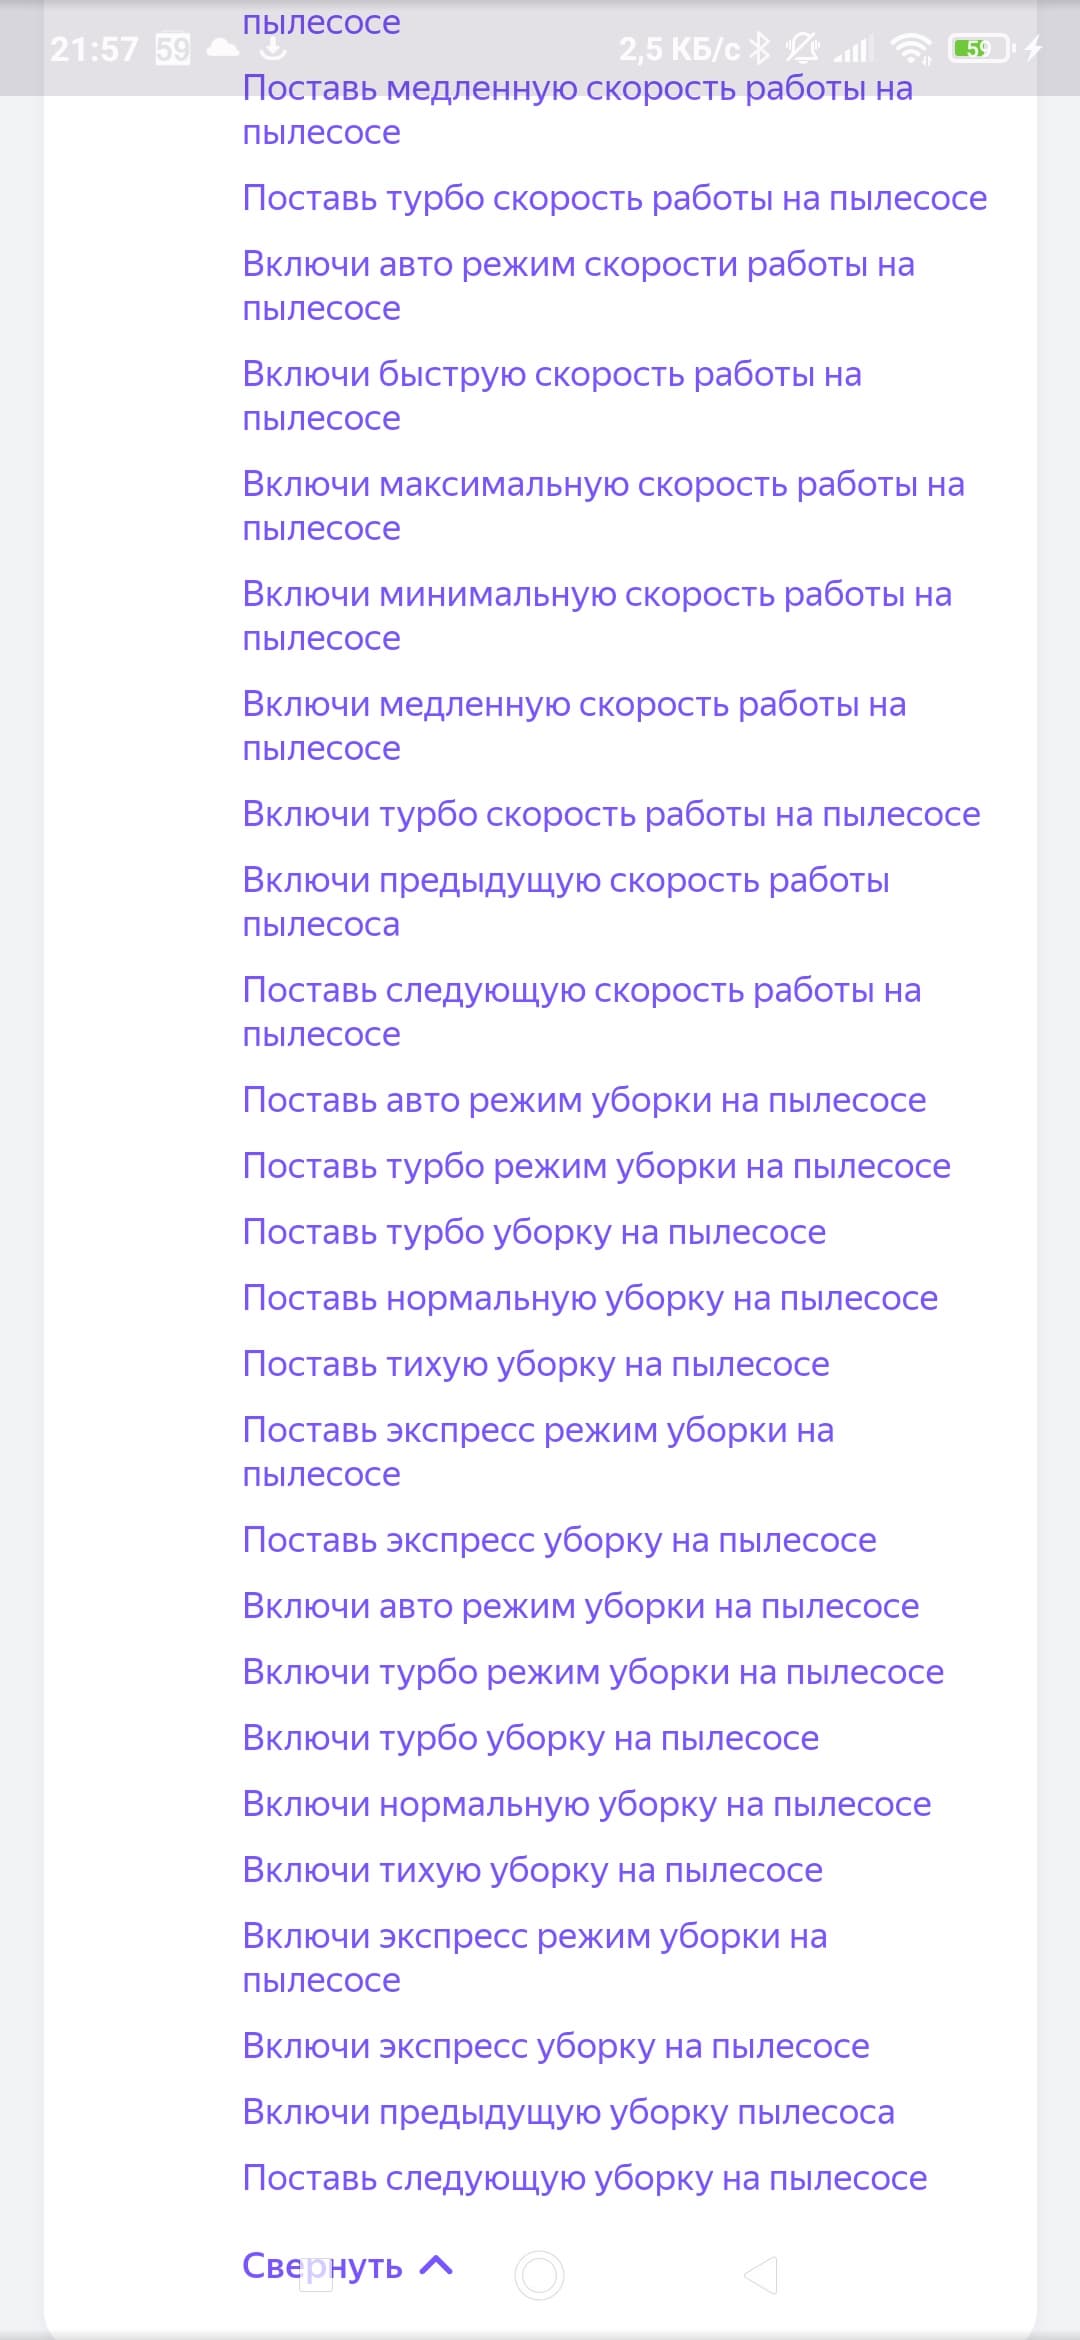The image size is (1080, 2340).
Task: Choose "Включи нормальную уборку на пылесосе"
Action: pos(587,1804)
